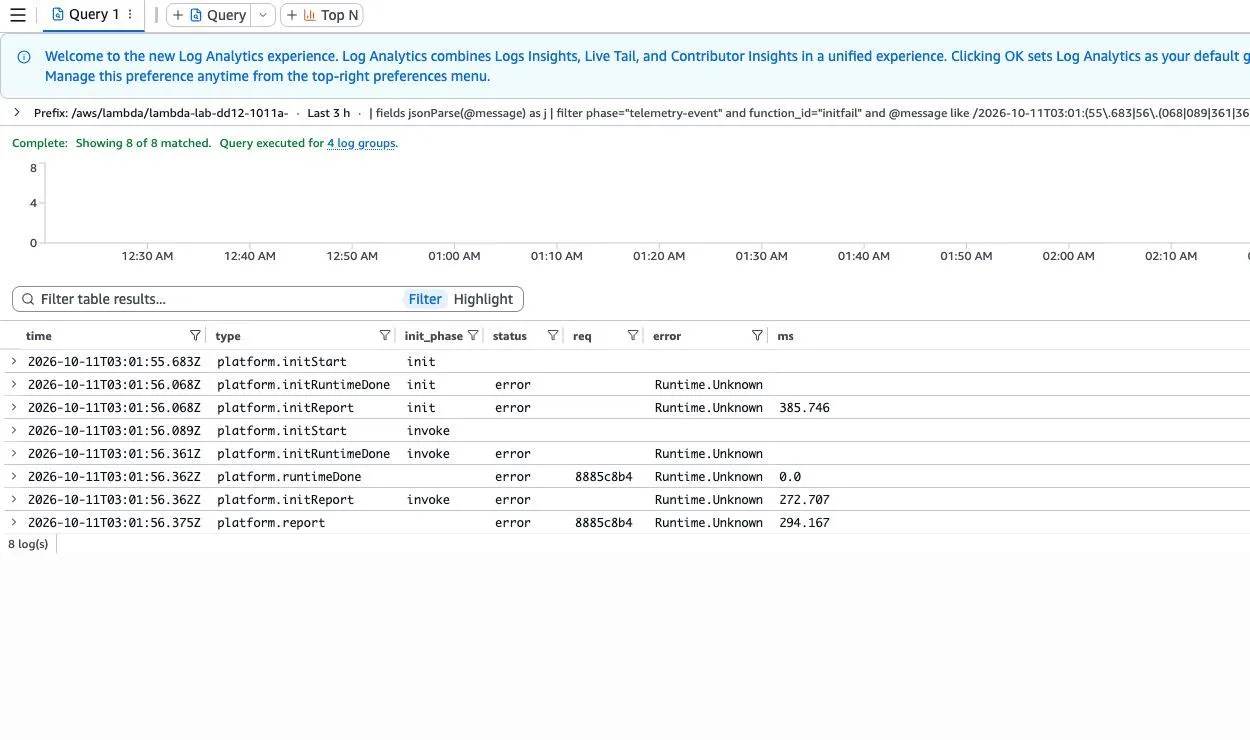Expand row with ms value 385.746
Screen dimensions: 1250x740
pyautogui.click(x=14, y=407)
